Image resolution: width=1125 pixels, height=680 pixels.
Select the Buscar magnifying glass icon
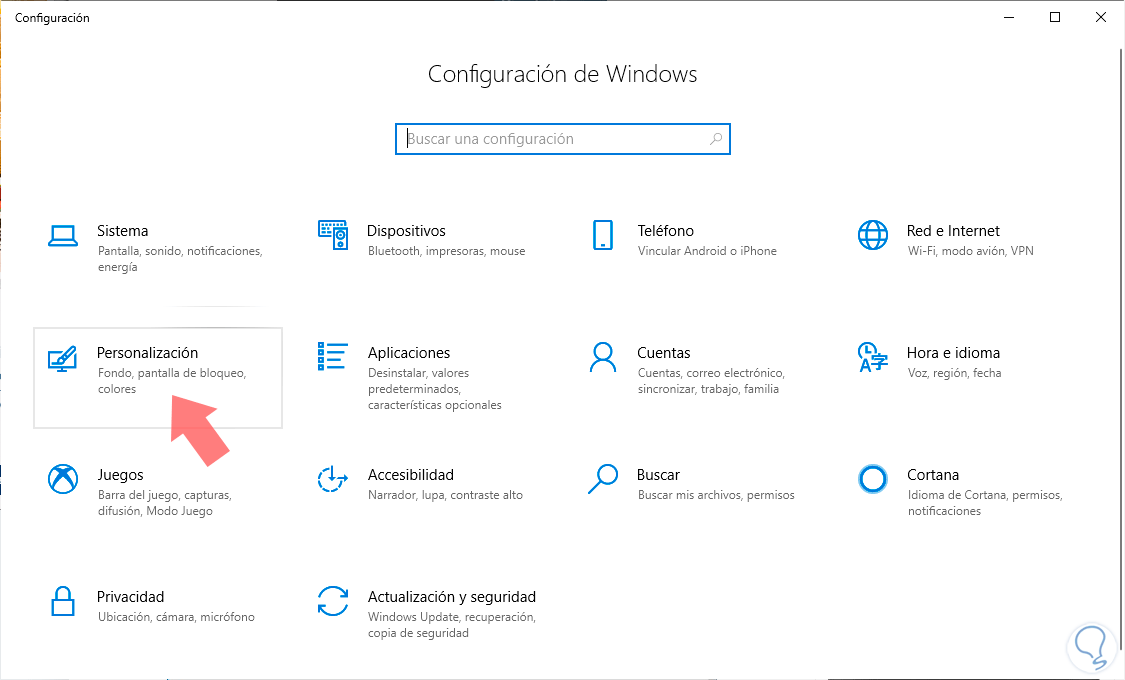click(602, 479)
